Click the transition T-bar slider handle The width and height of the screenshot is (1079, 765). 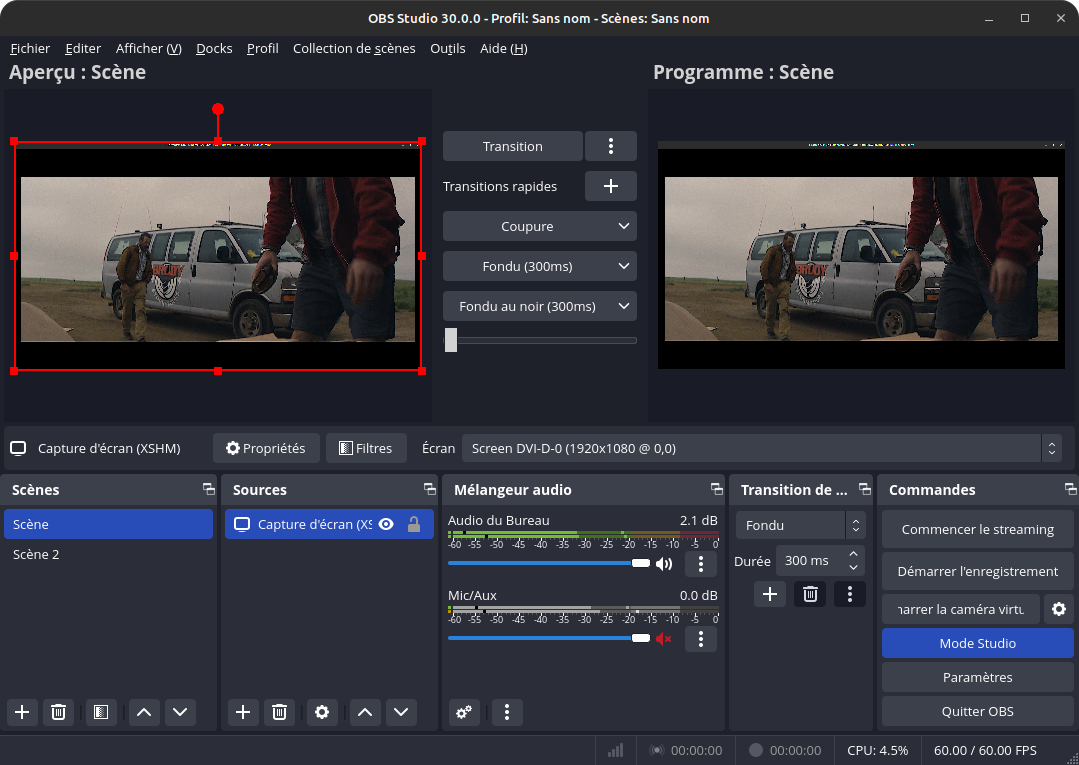(451, 340)
